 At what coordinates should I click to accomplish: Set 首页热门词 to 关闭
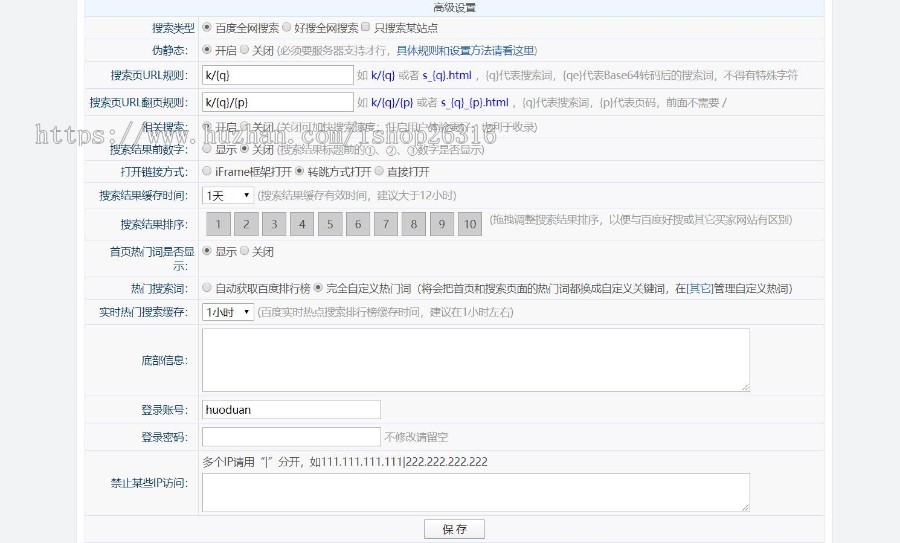click(245, 251)
